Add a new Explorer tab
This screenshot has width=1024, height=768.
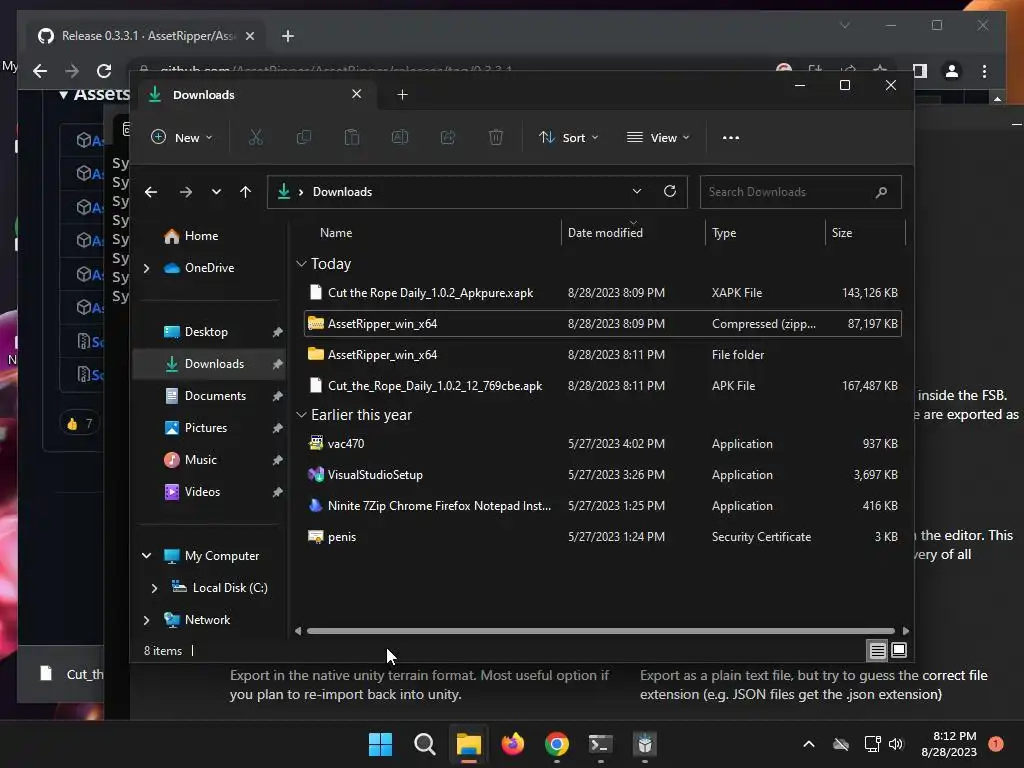click(402, 95)
